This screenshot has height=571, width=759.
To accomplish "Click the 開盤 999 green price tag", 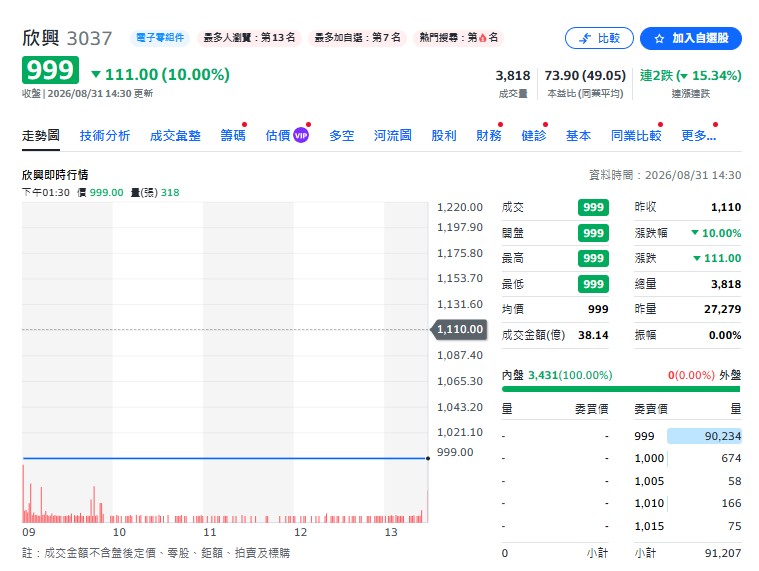I will point(593,233).
